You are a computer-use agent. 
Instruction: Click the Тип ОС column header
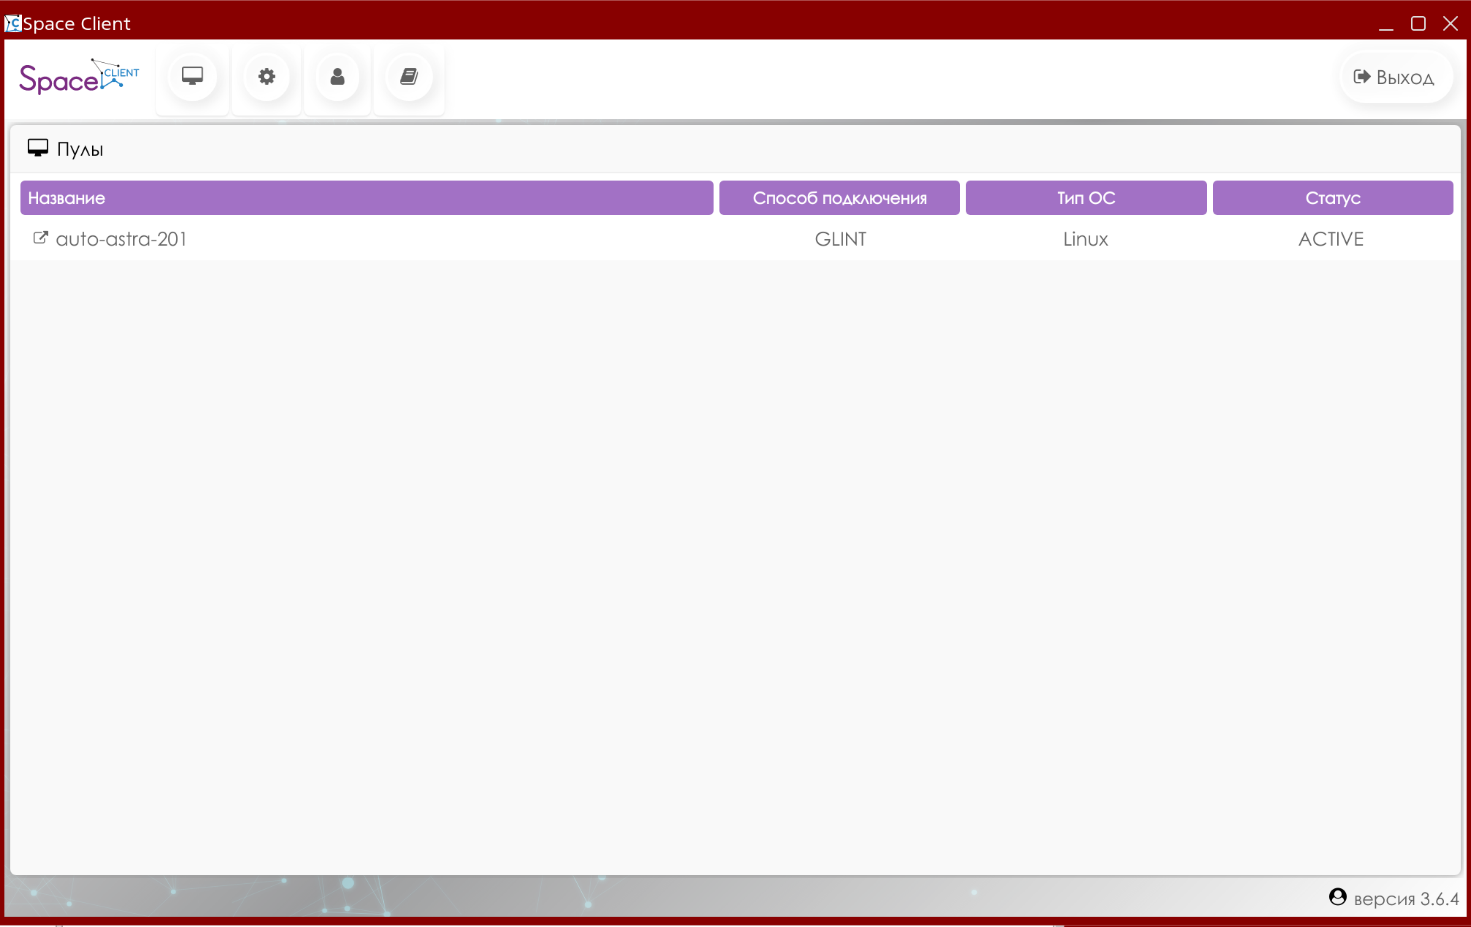tap(1086, 198)
